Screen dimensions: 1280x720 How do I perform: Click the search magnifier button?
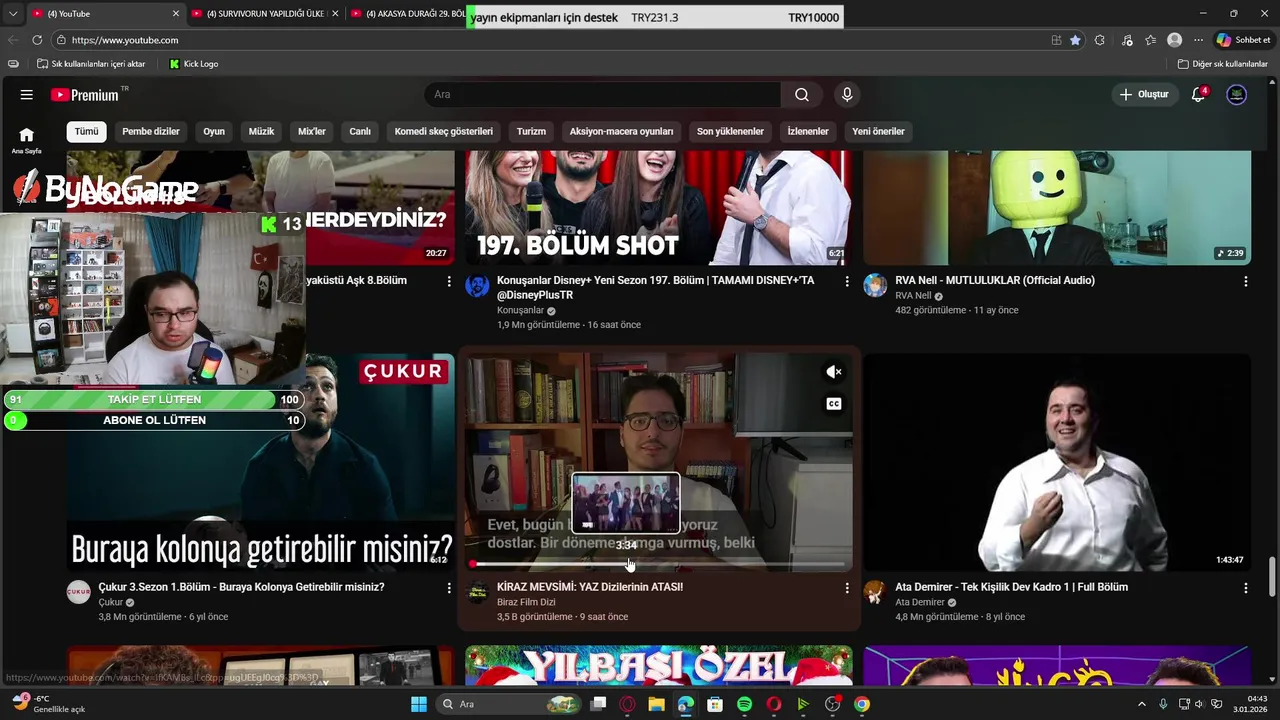[x=802, y=95]
